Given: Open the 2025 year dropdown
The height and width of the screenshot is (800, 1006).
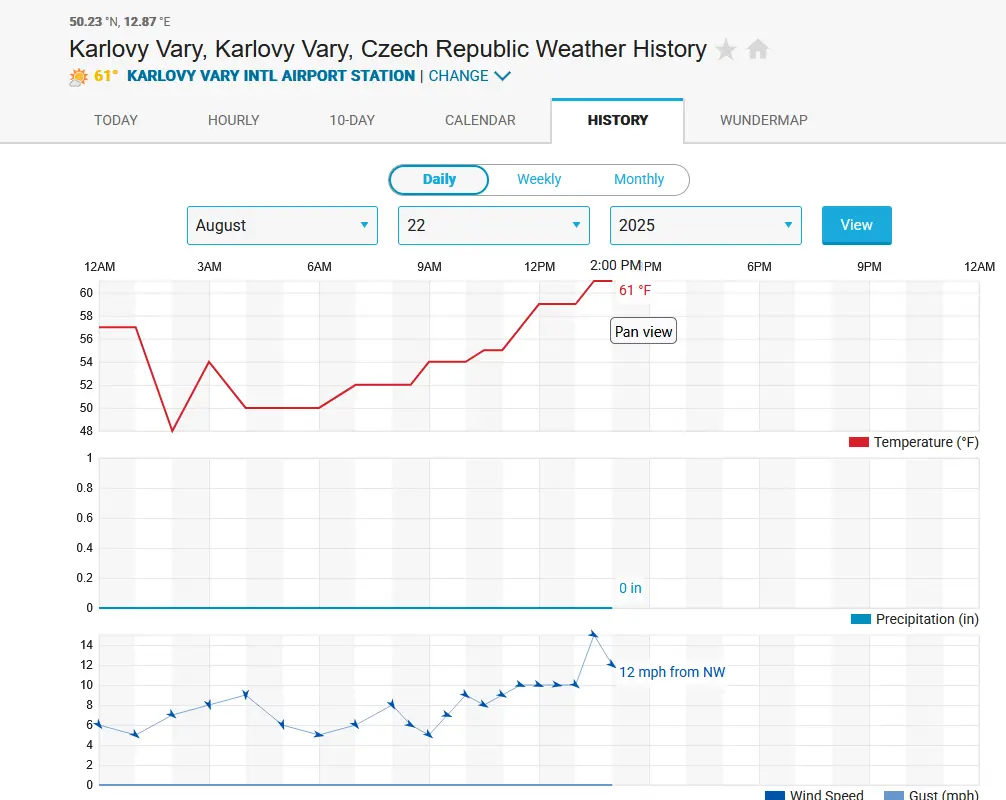Looking at the screenshot, I should pyautogui.click(x=706, y=225).
